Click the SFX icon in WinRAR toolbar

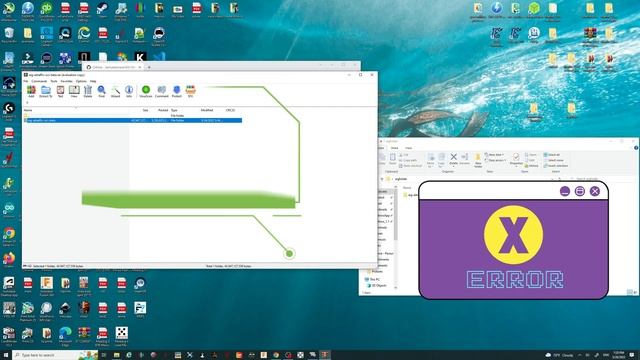point(190,91)
